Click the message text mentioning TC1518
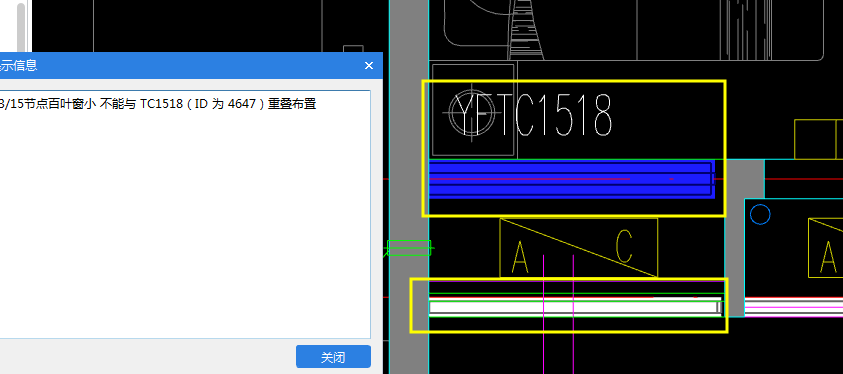Viewport: 843px width, 374px height. [x=158, y=104]
